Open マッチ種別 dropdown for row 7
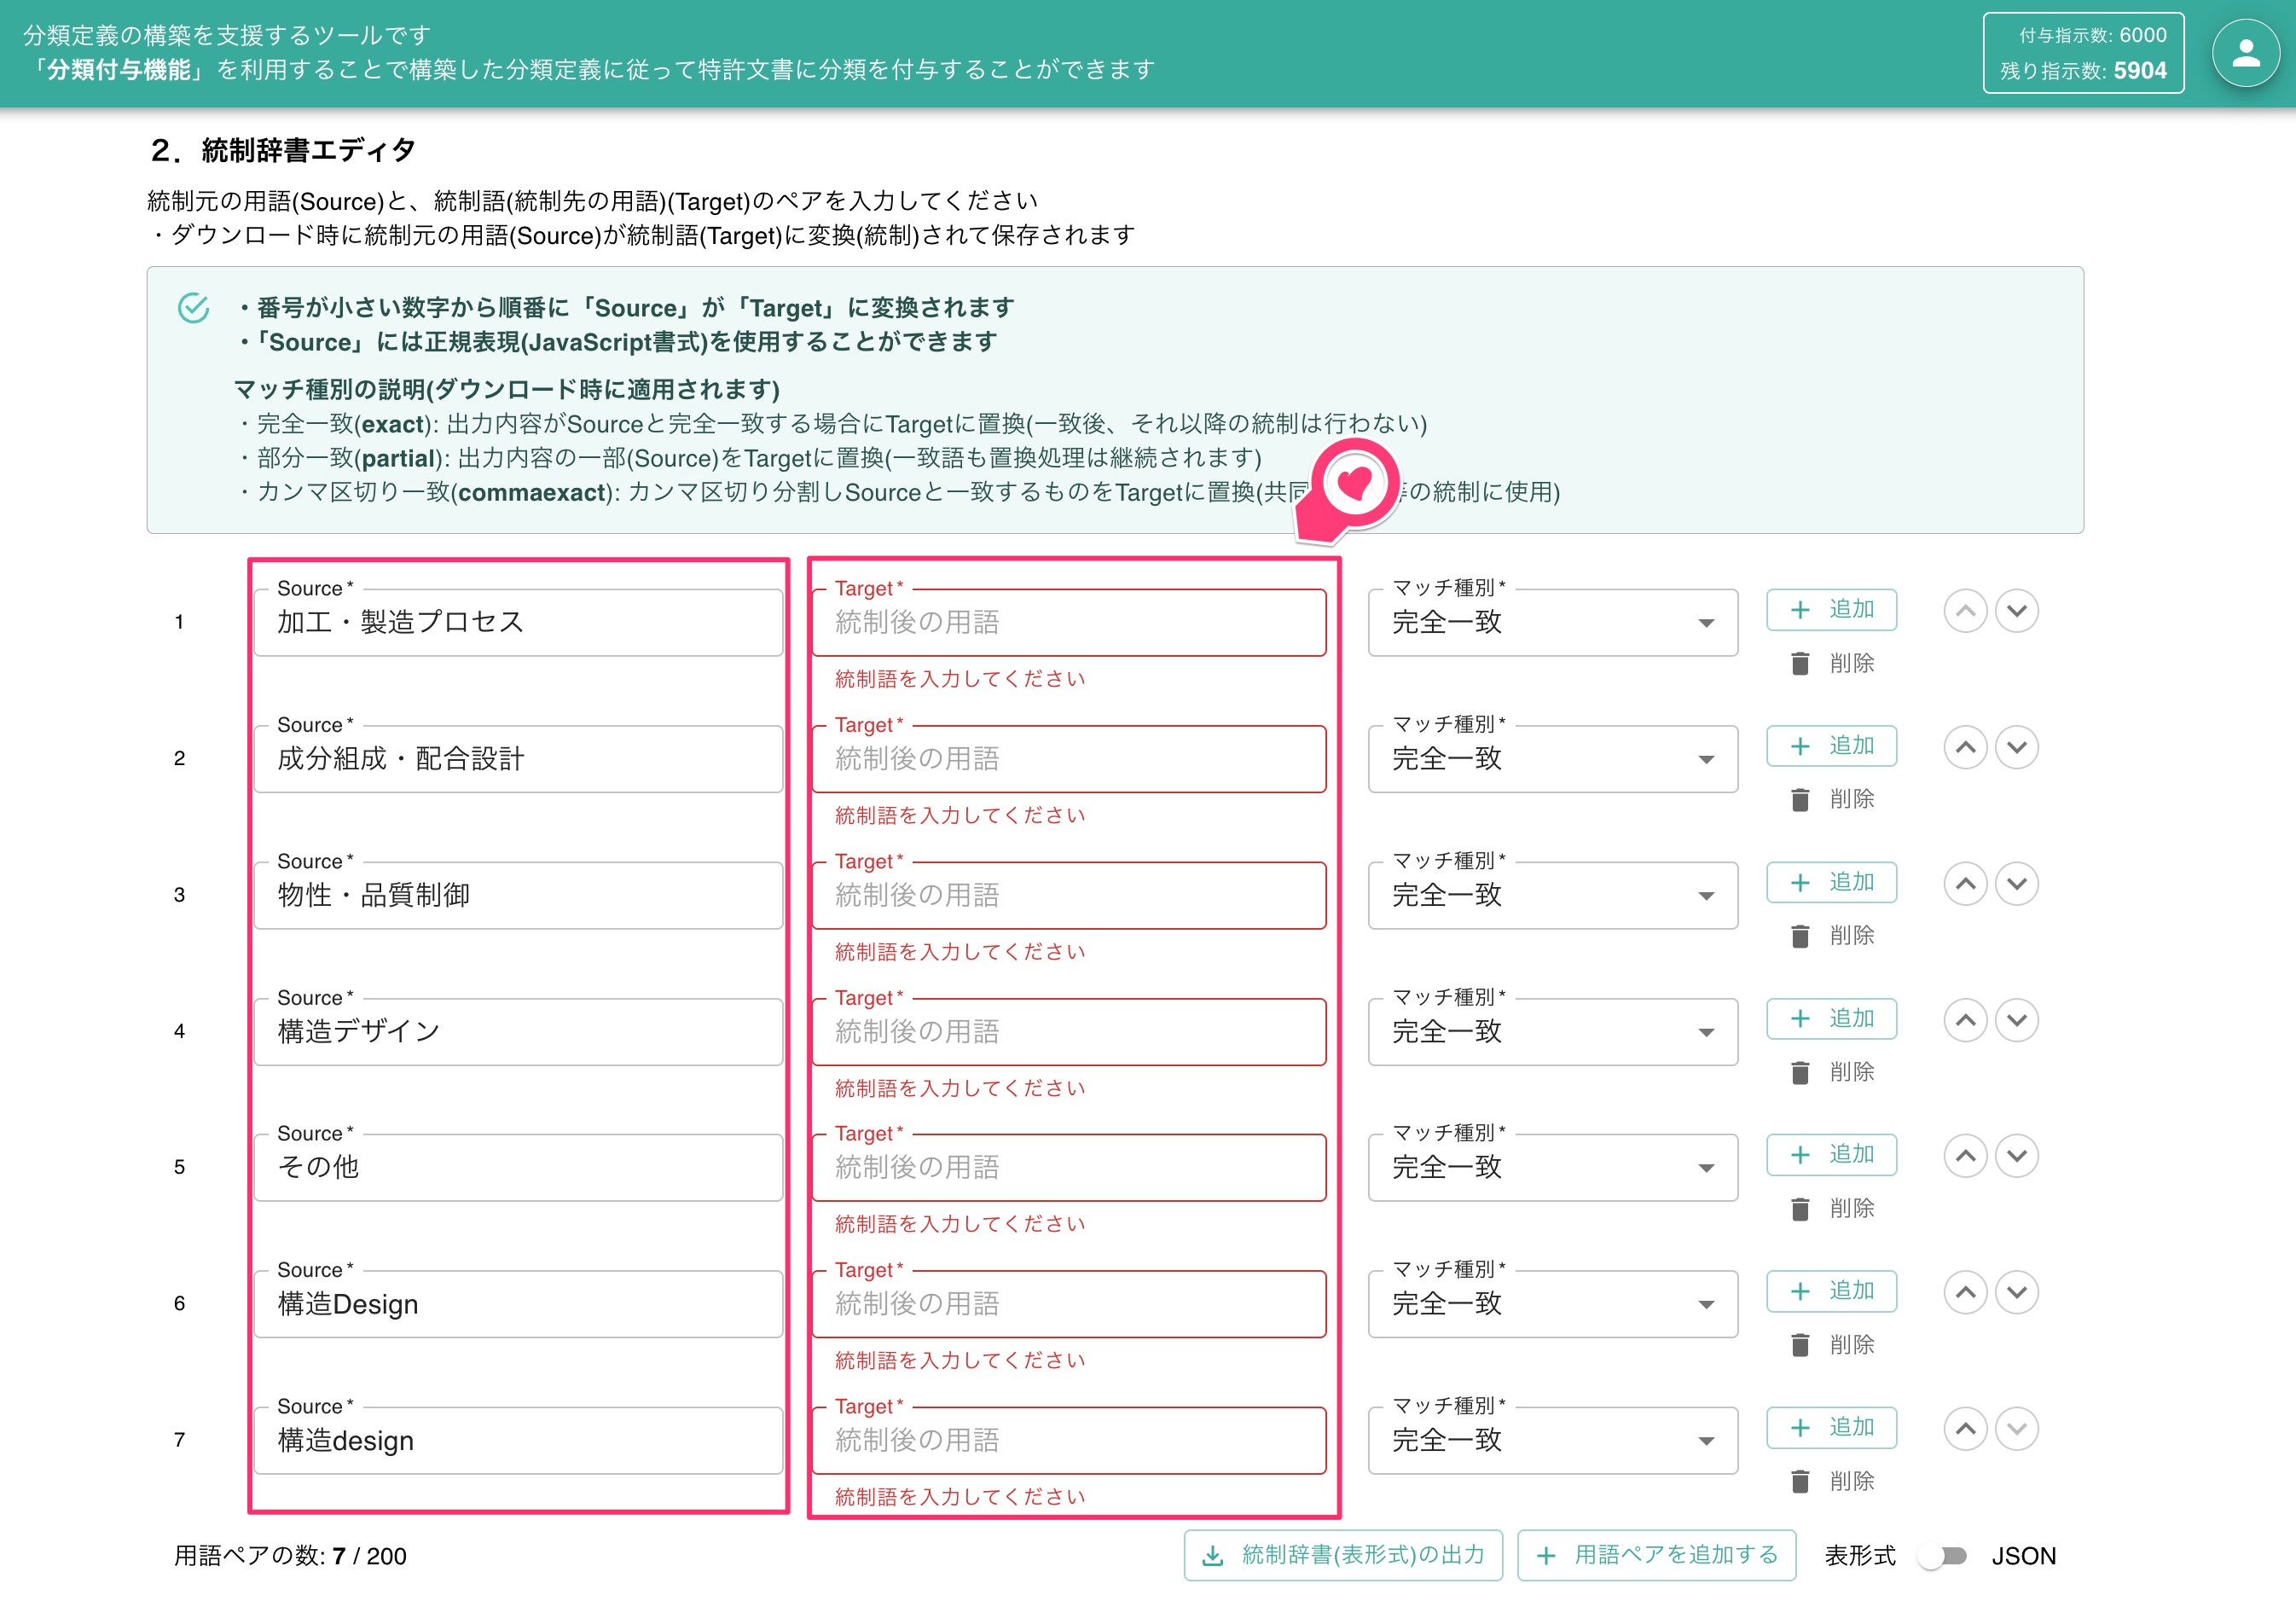This screenshot has height=1607, width=2296. click(x=1552, y=1440)
